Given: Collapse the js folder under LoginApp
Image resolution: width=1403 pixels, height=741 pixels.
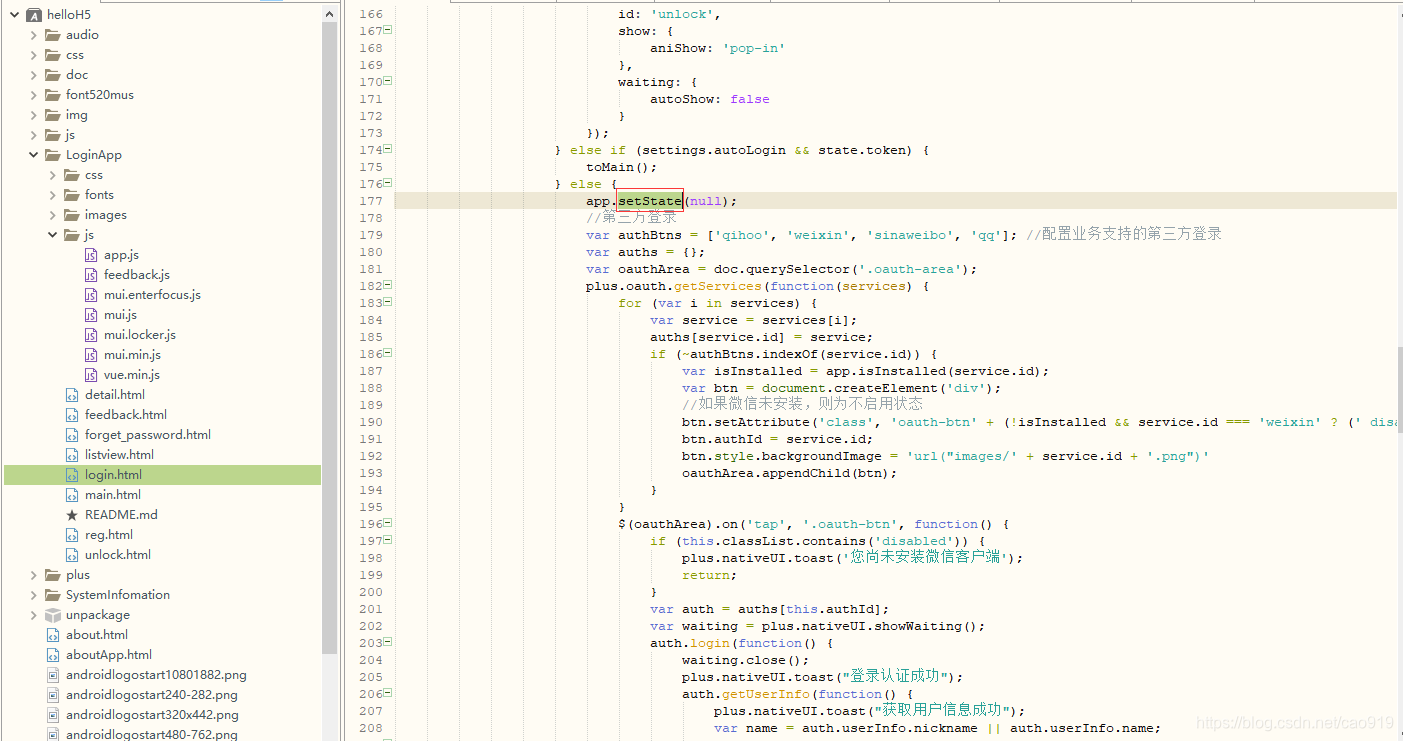Looking at the screenshot, I should coord(52,235).
